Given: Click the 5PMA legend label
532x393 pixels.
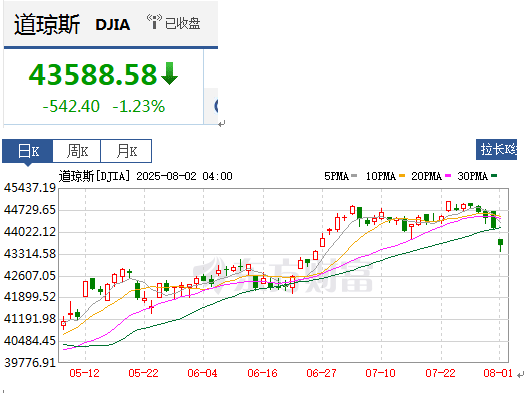Looking at the screenshot, I should pyautogui.click(x=337, y=176).
